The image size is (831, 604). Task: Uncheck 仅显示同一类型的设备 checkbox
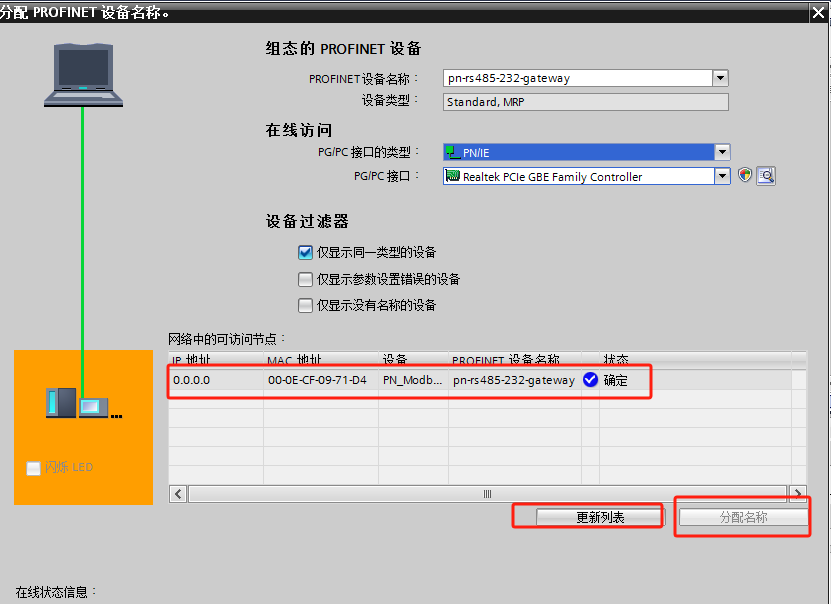click(x=305, y=252)
